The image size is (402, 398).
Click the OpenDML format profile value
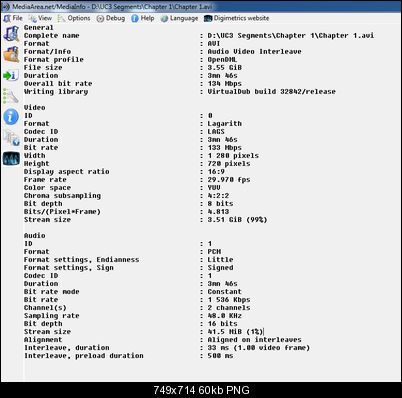point(222,59)
